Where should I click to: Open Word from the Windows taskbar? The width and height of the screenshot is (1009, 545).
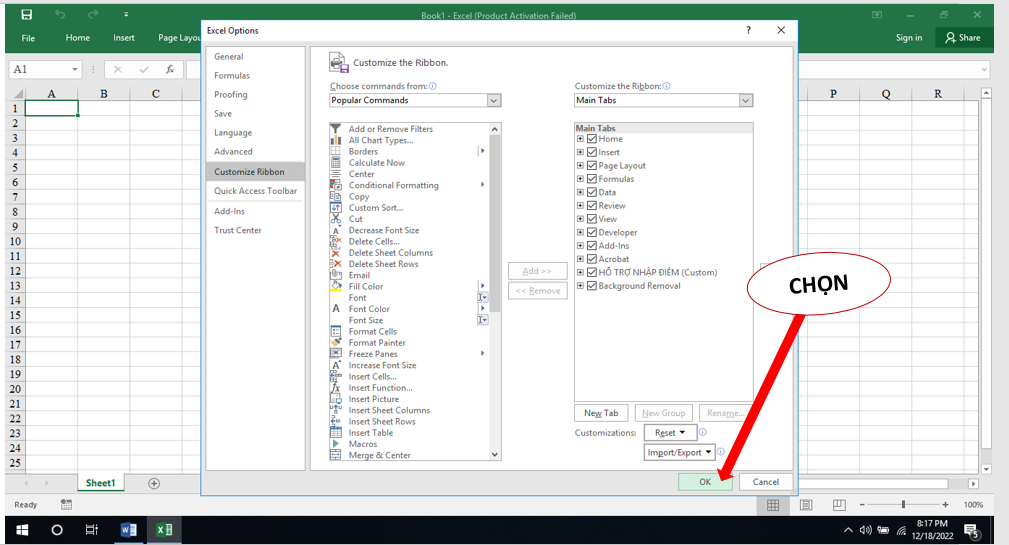tap(128, 530)
